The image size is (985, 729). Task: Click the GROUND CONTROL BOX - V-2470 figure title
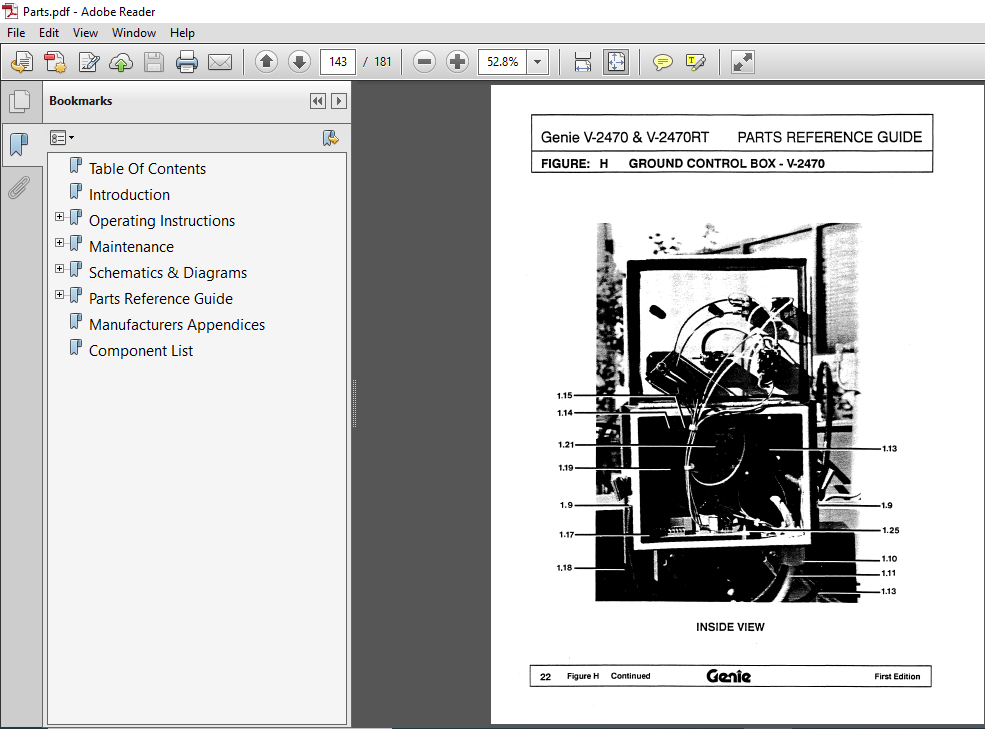(726, 163)
